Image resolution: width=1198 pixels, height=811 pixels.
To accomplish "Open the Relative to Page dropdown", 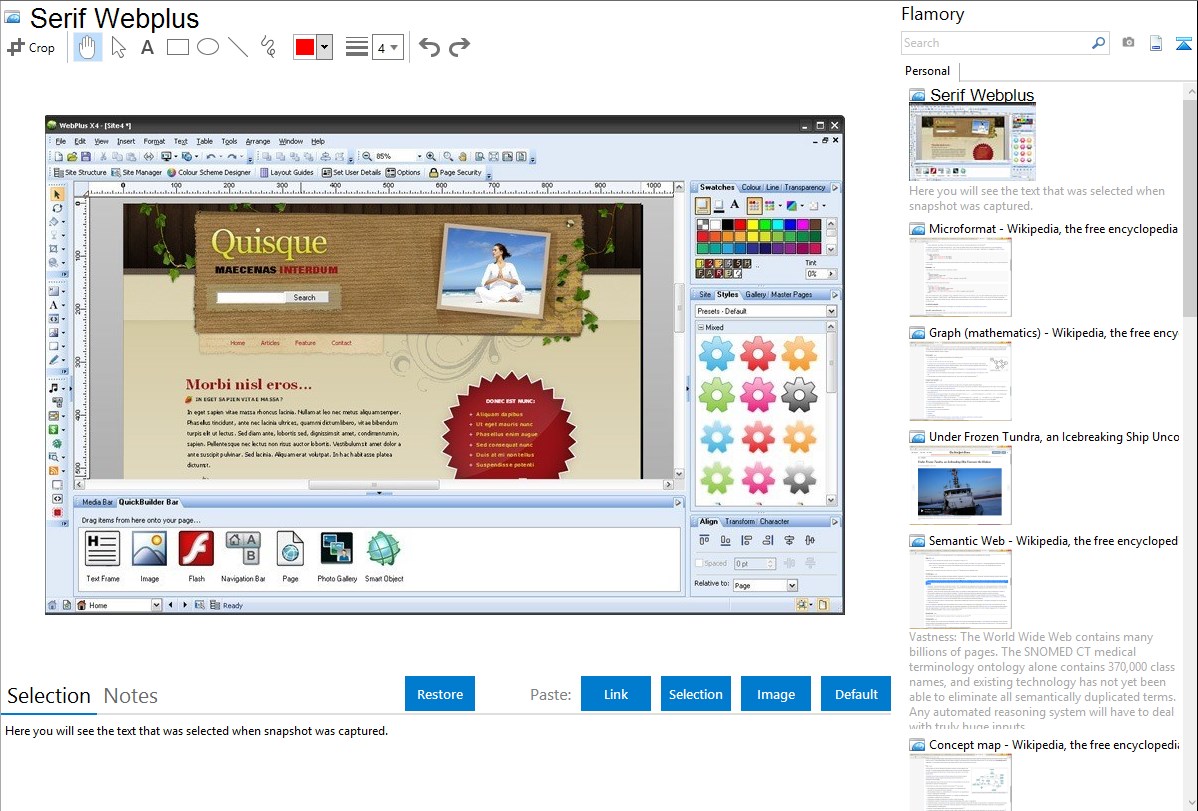I will 765,586.
